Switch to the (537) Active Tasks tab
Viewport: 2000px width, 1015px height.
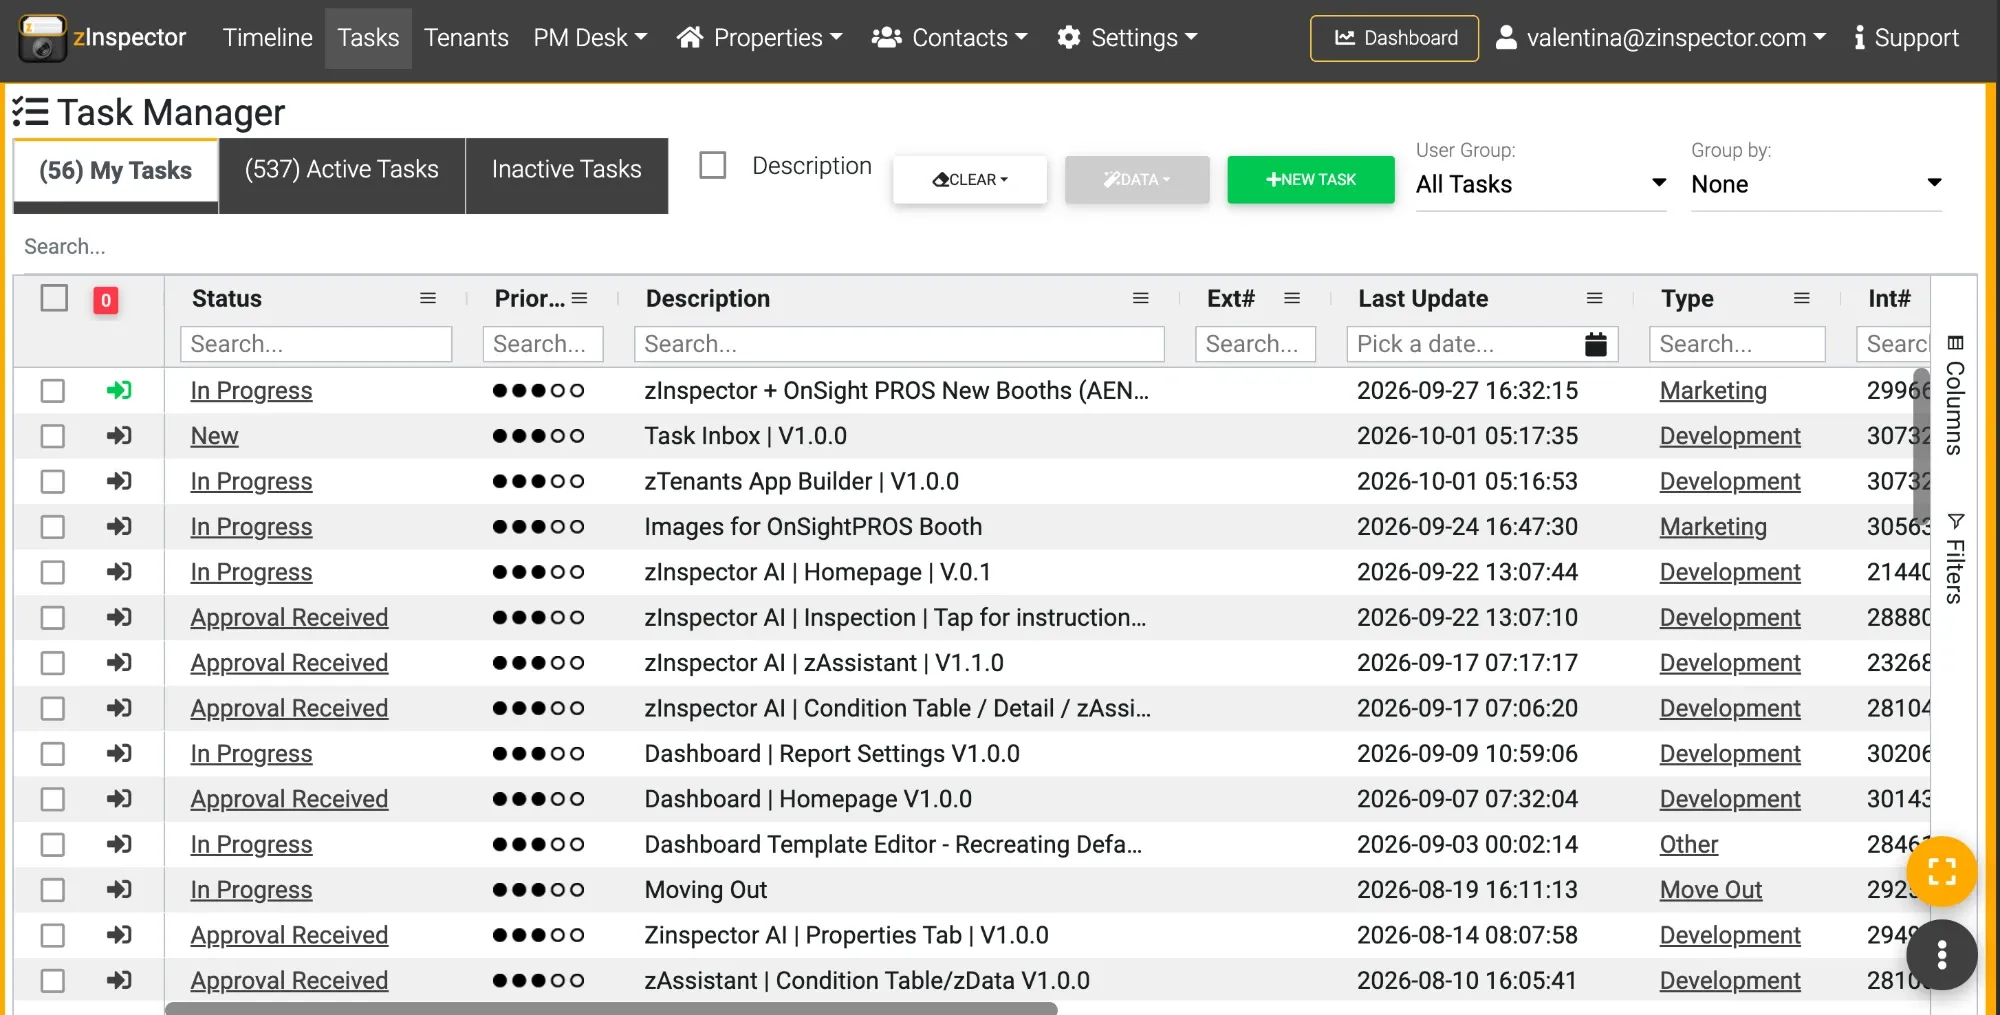pyautogui.click(x=342, y=175)
